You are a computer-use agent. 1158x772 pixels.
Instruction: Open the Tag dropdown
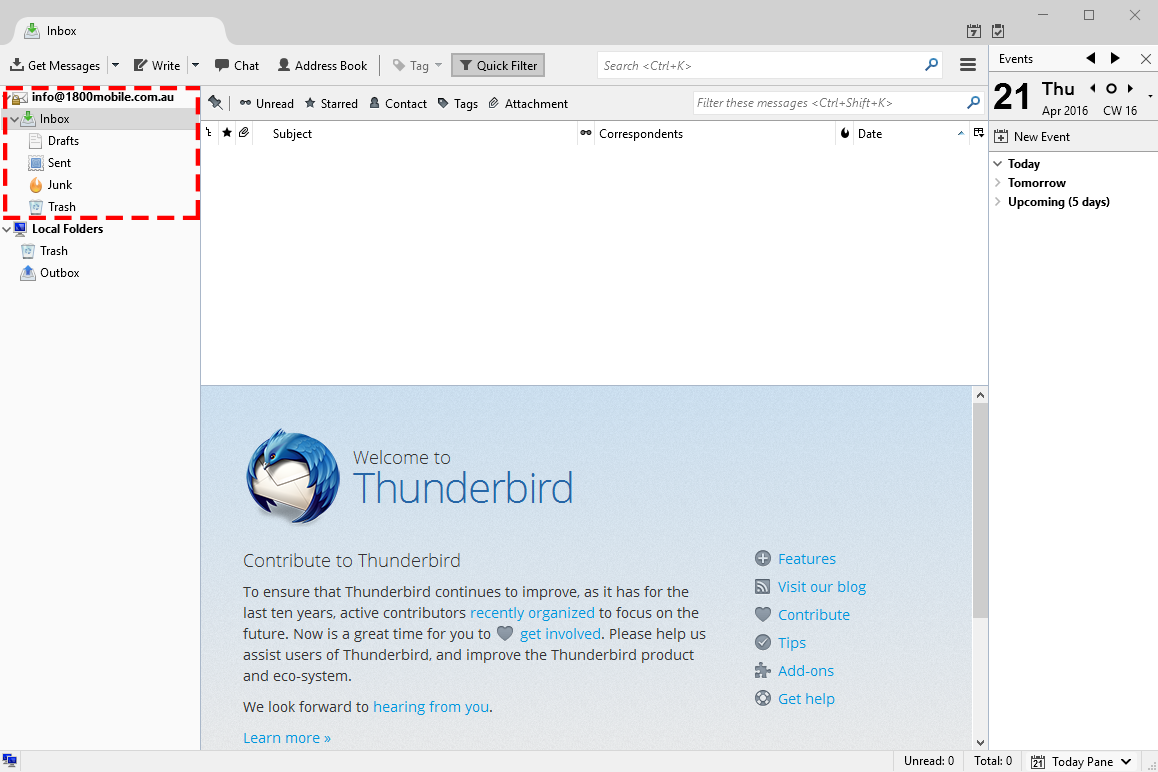(417, 66)
